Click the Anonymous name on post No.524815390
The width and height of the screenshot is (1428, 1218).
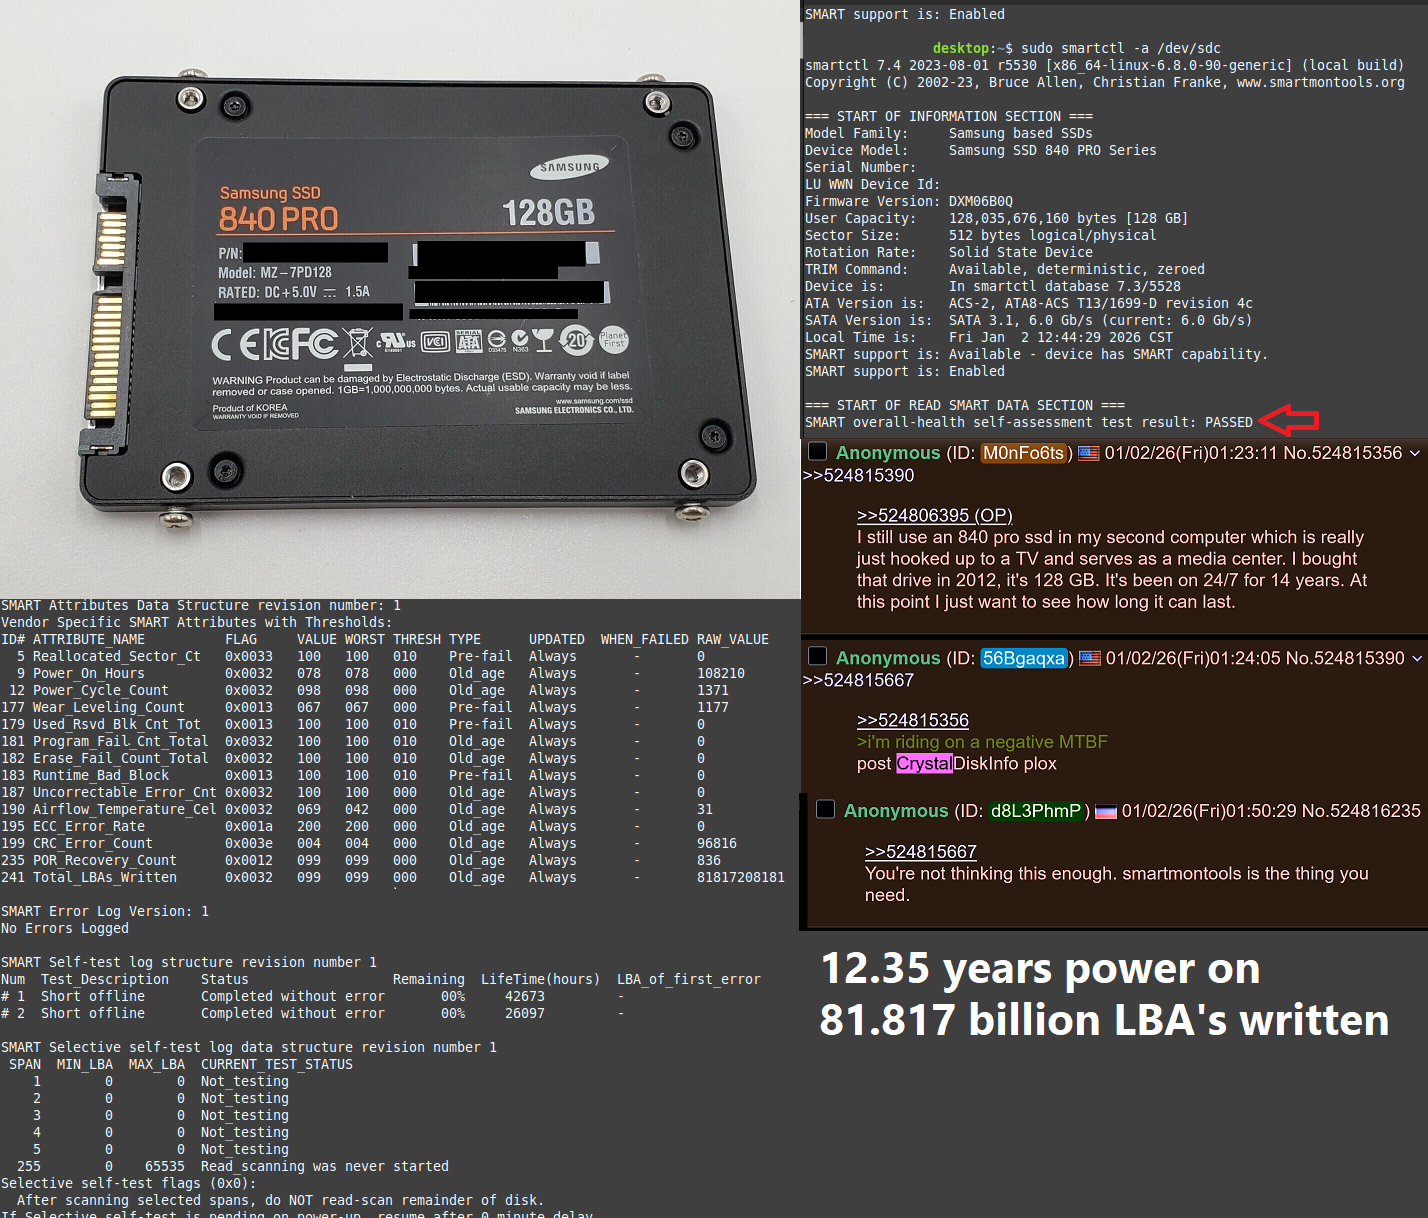click(x=888, y=658)
